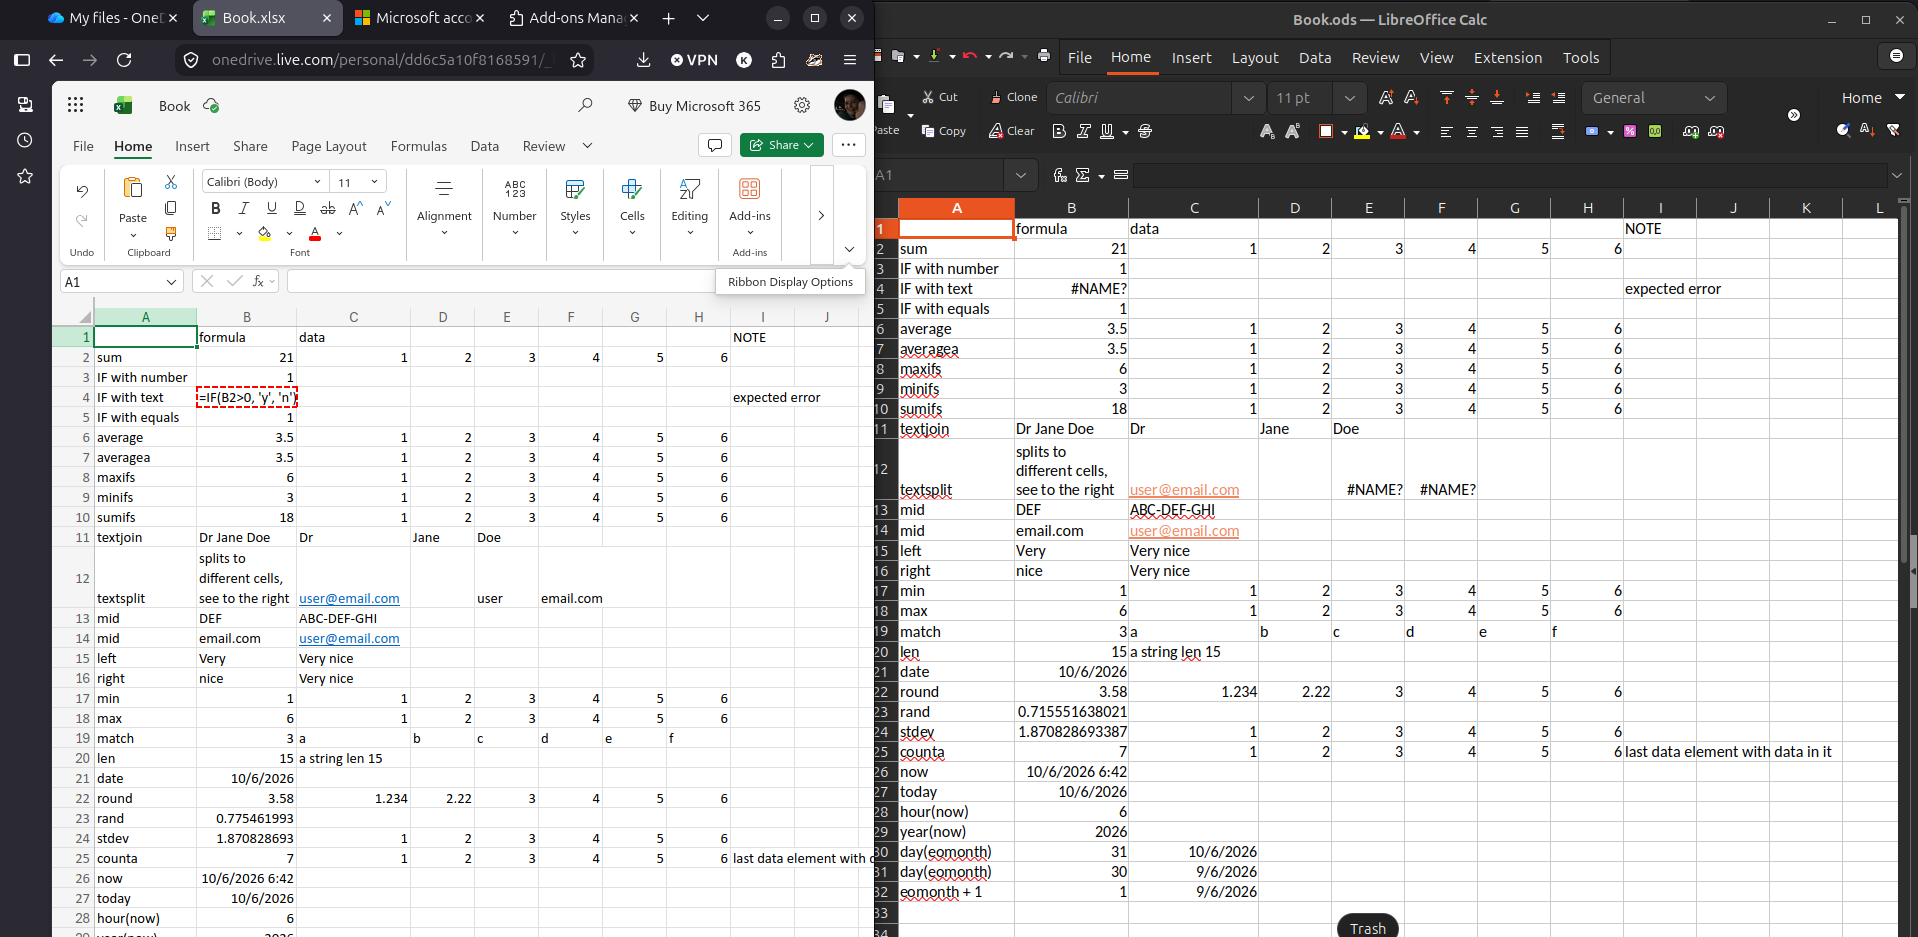Toggle strikethrough in LibreOffice toolbar

[x=1145, y=131]
